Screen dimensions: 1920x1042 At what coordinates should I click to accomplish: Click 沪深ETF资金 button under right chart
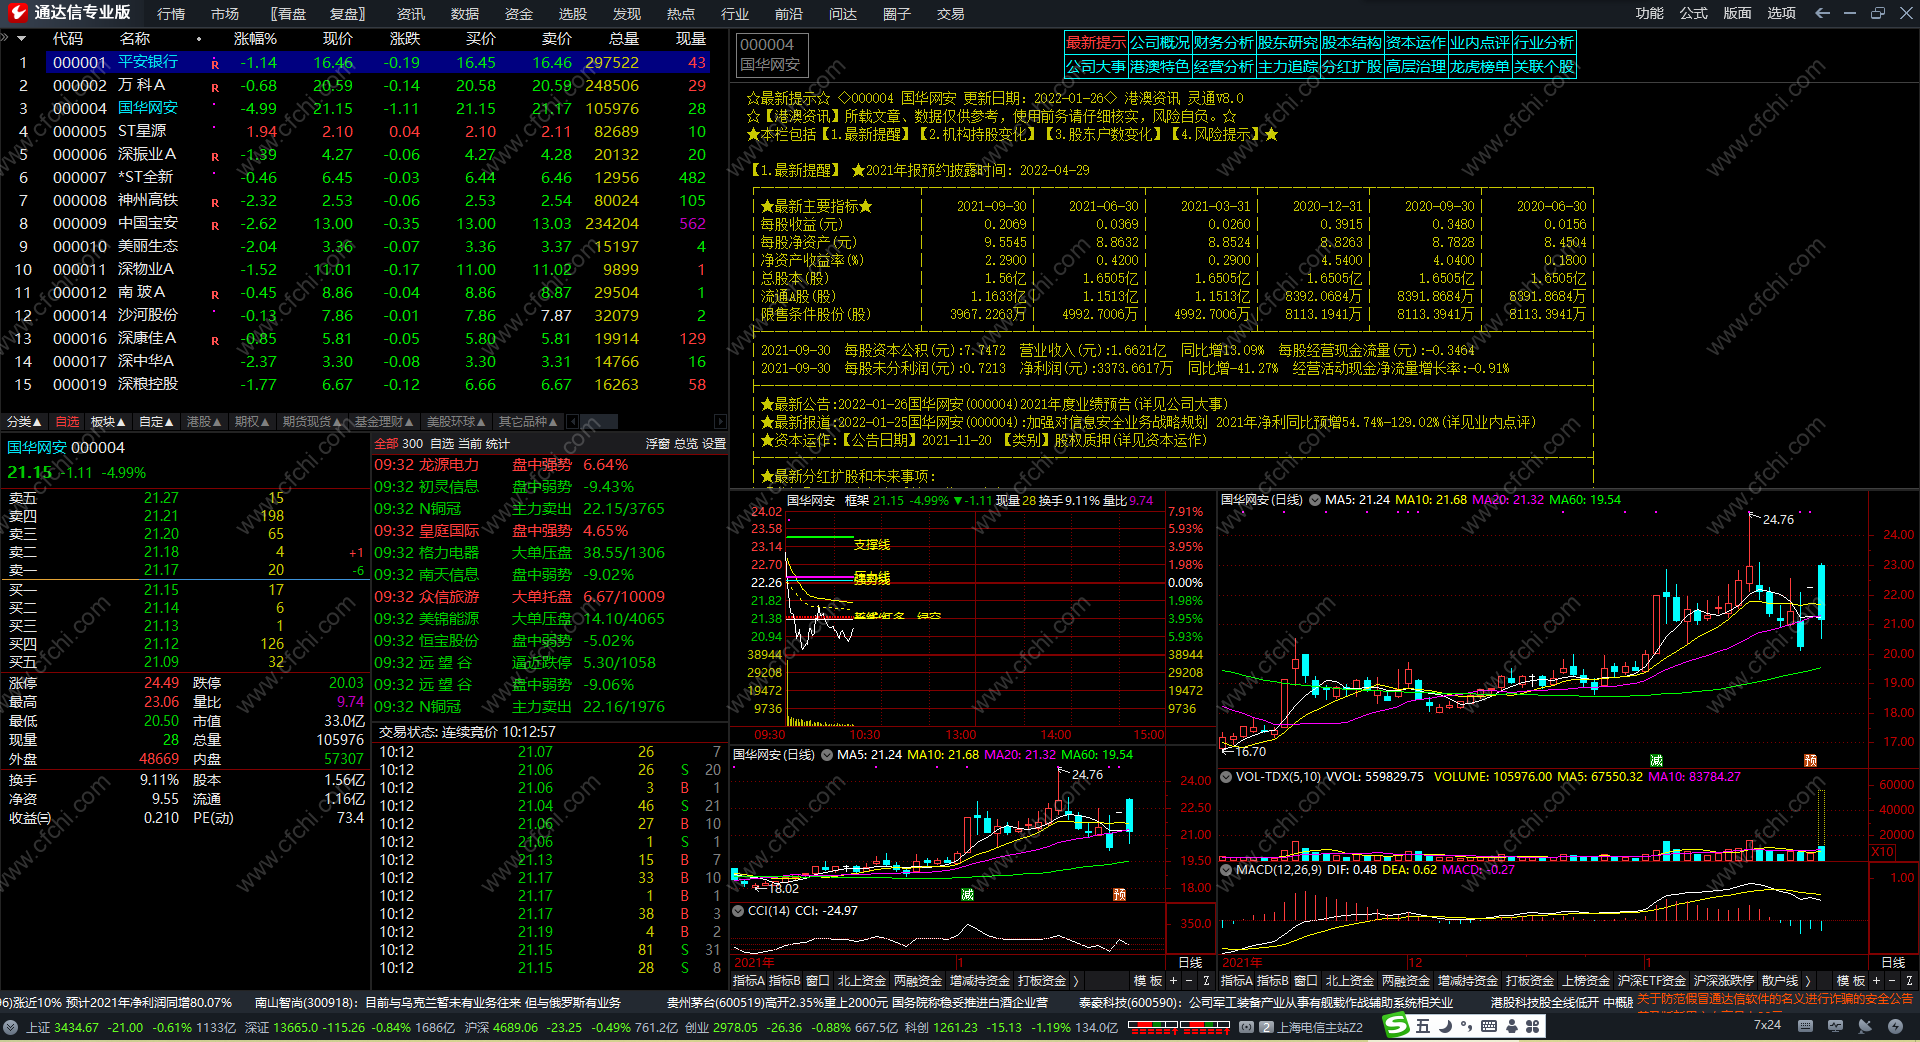coord(1652,981)
